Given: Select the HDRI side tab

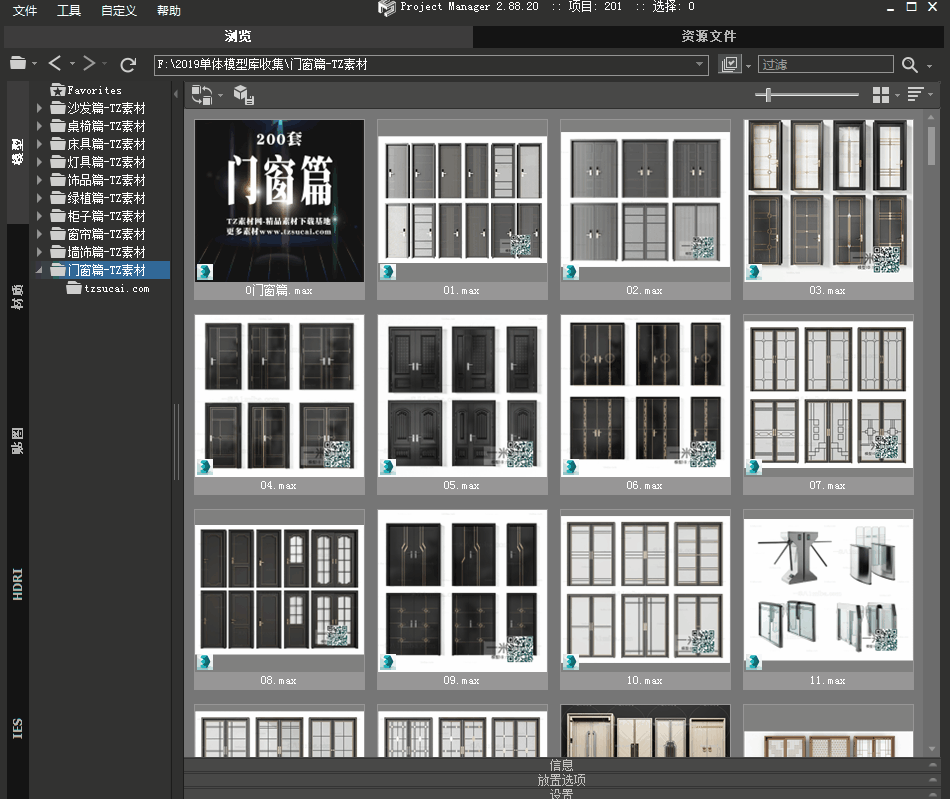Looking at the screenshot, I should (x=17, y=583).
